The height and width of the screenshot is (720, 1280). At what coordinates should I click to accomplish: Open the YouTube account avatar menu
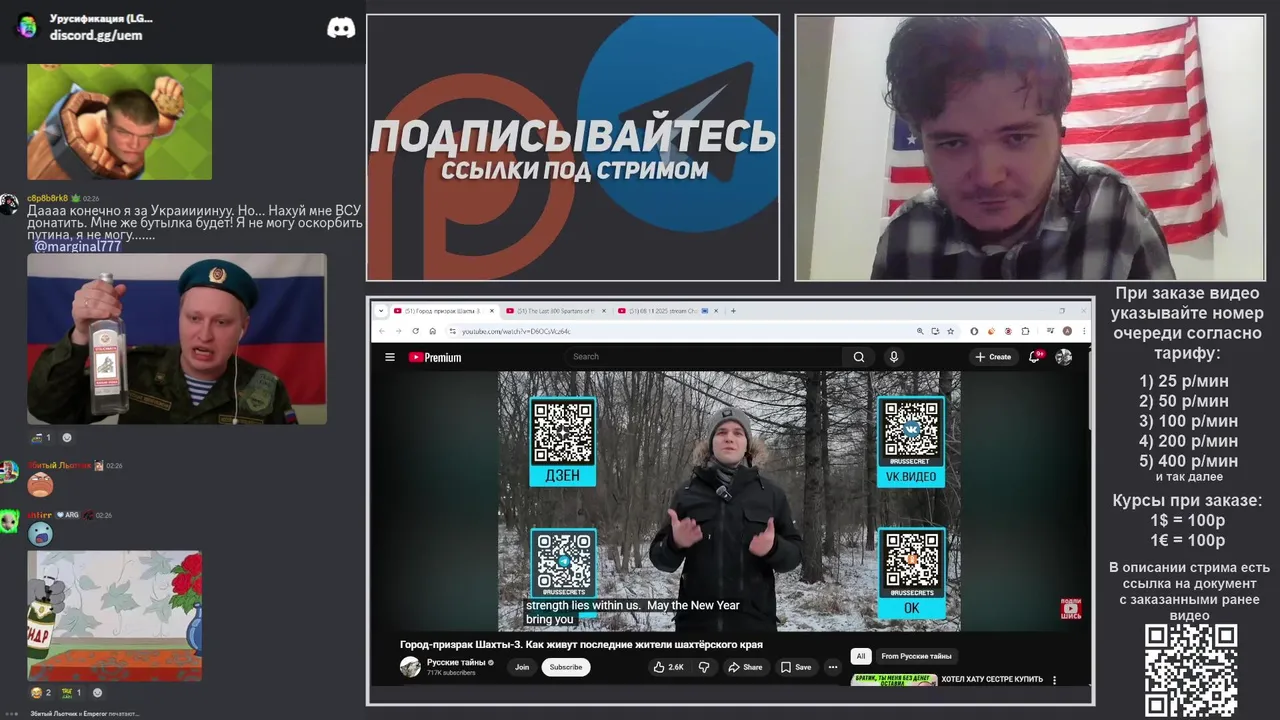1063,357
